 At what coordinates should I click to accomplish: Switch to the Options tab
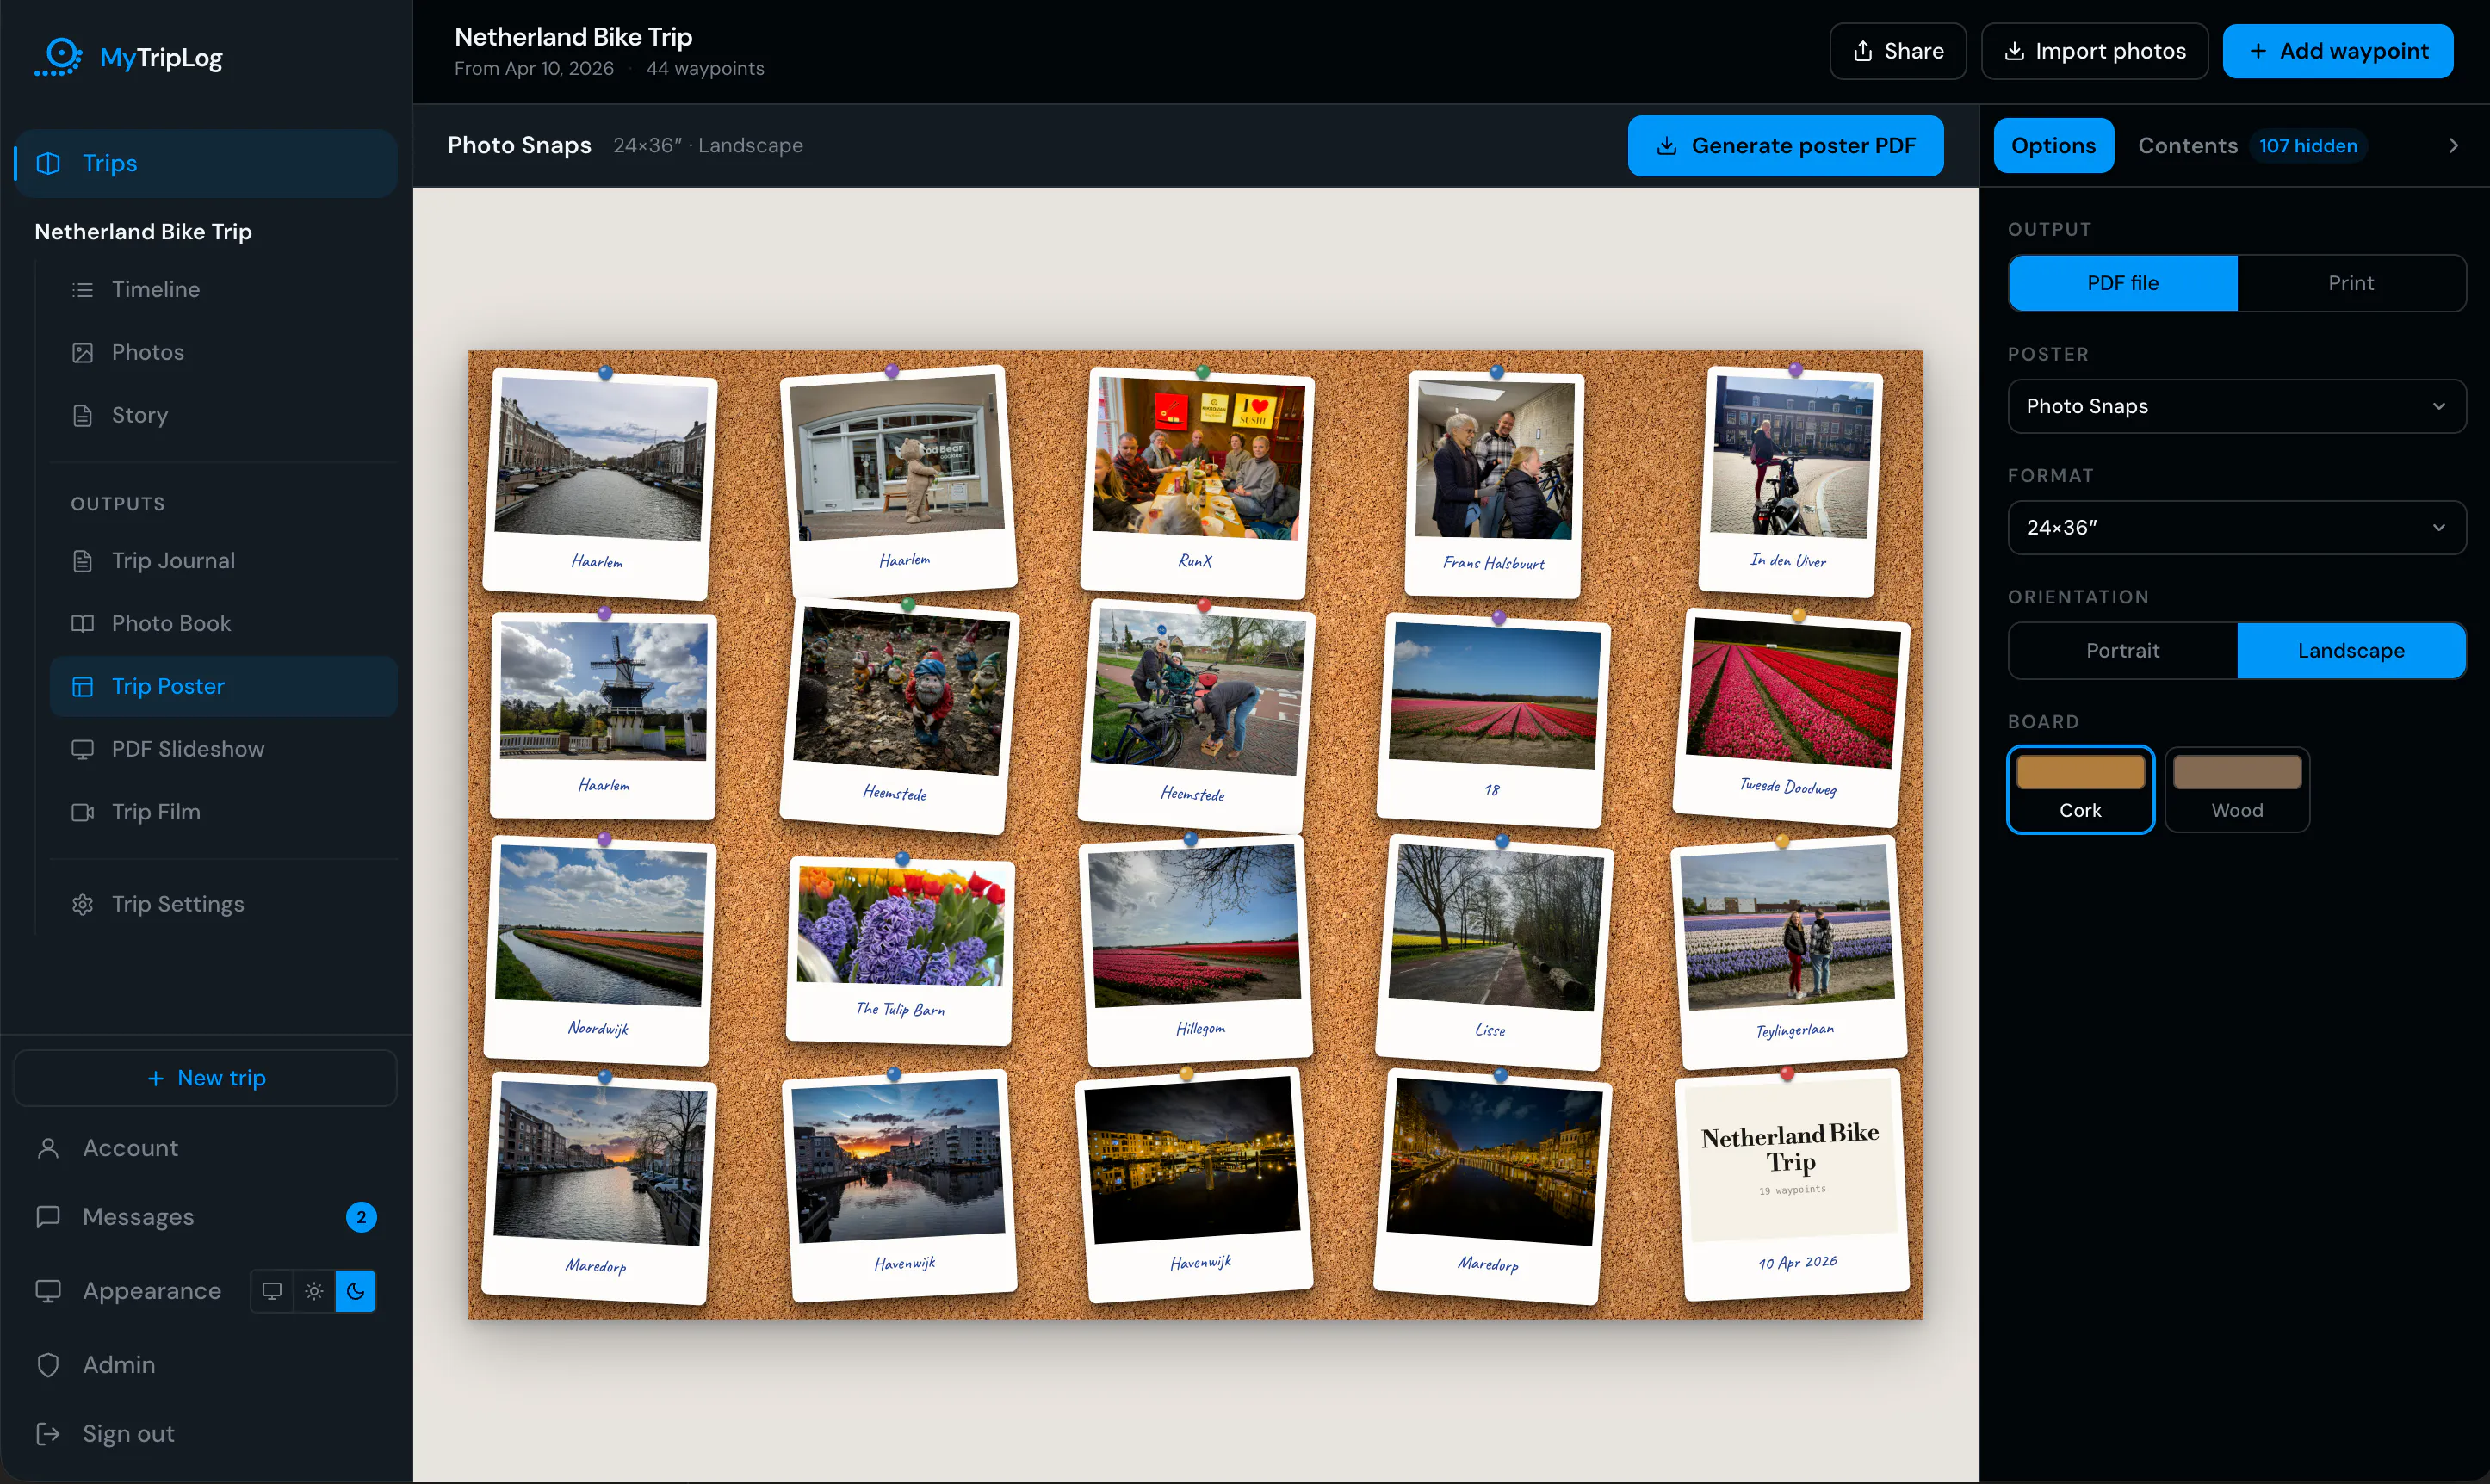2053,146
